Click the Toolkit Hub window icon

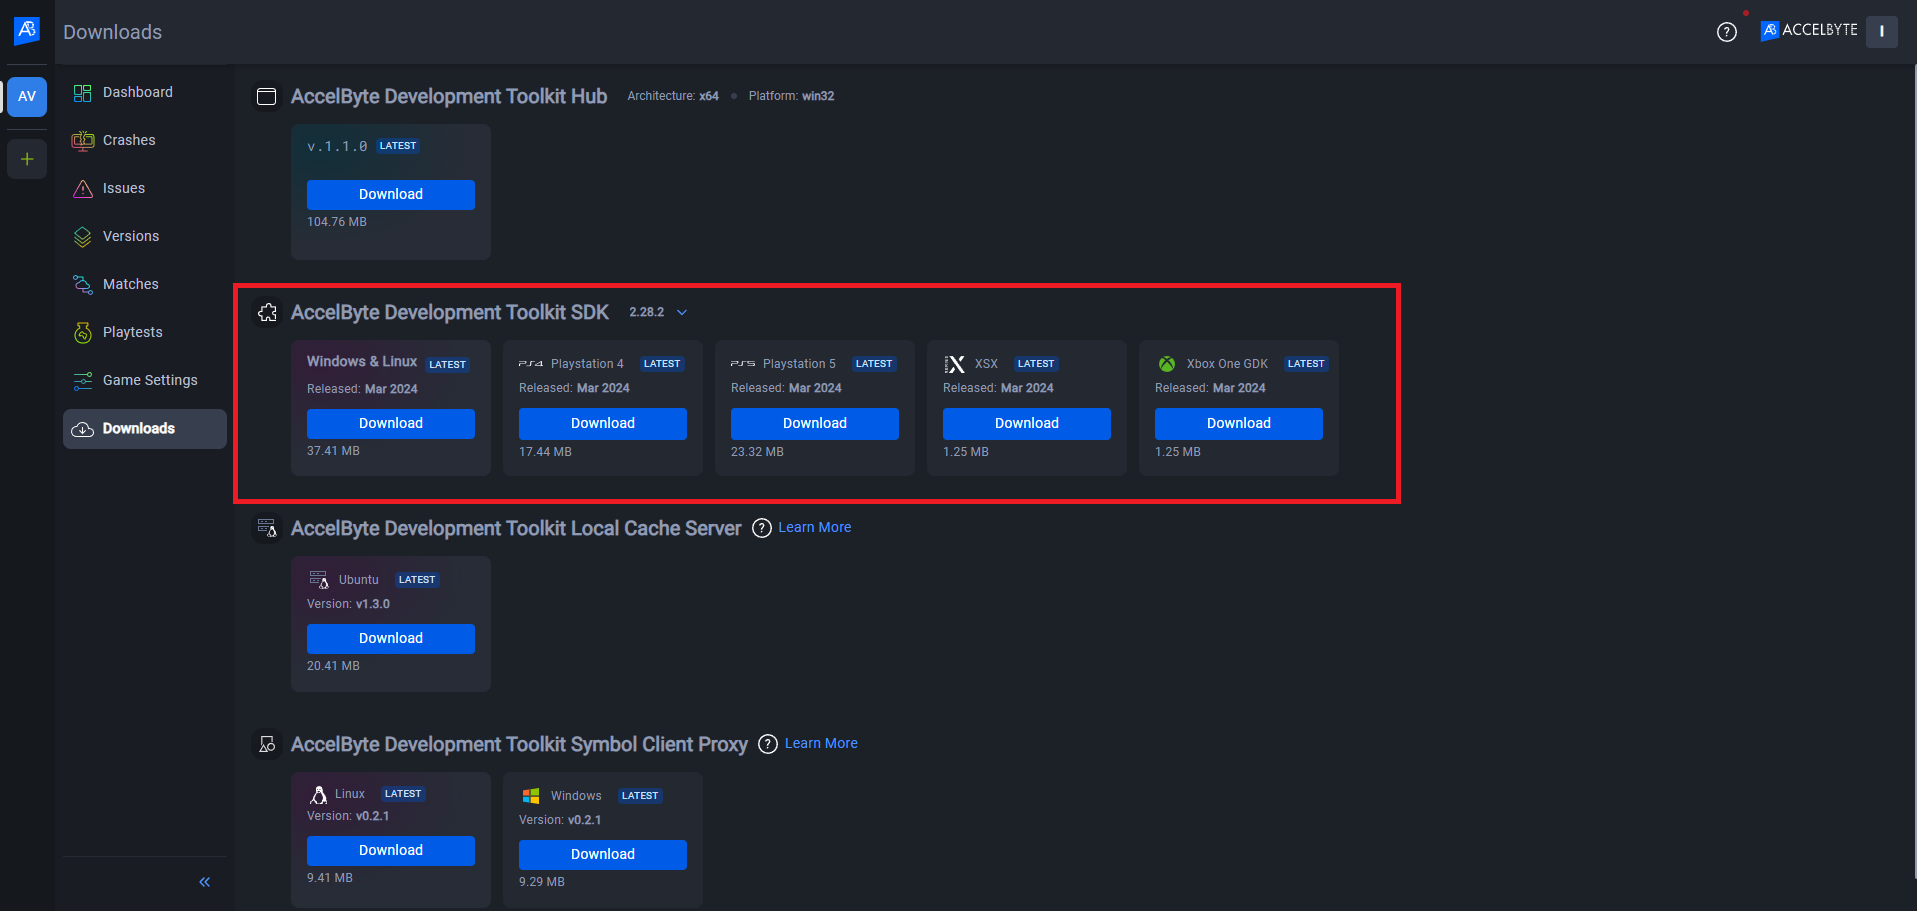click(x=267, y=97)
